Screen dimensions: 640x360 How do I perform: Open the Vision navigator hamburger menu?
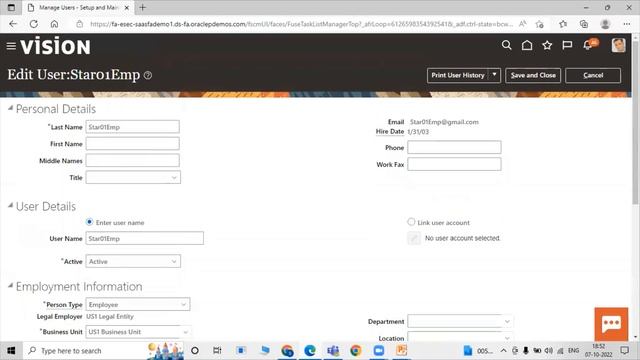click(x=11, y=46)
